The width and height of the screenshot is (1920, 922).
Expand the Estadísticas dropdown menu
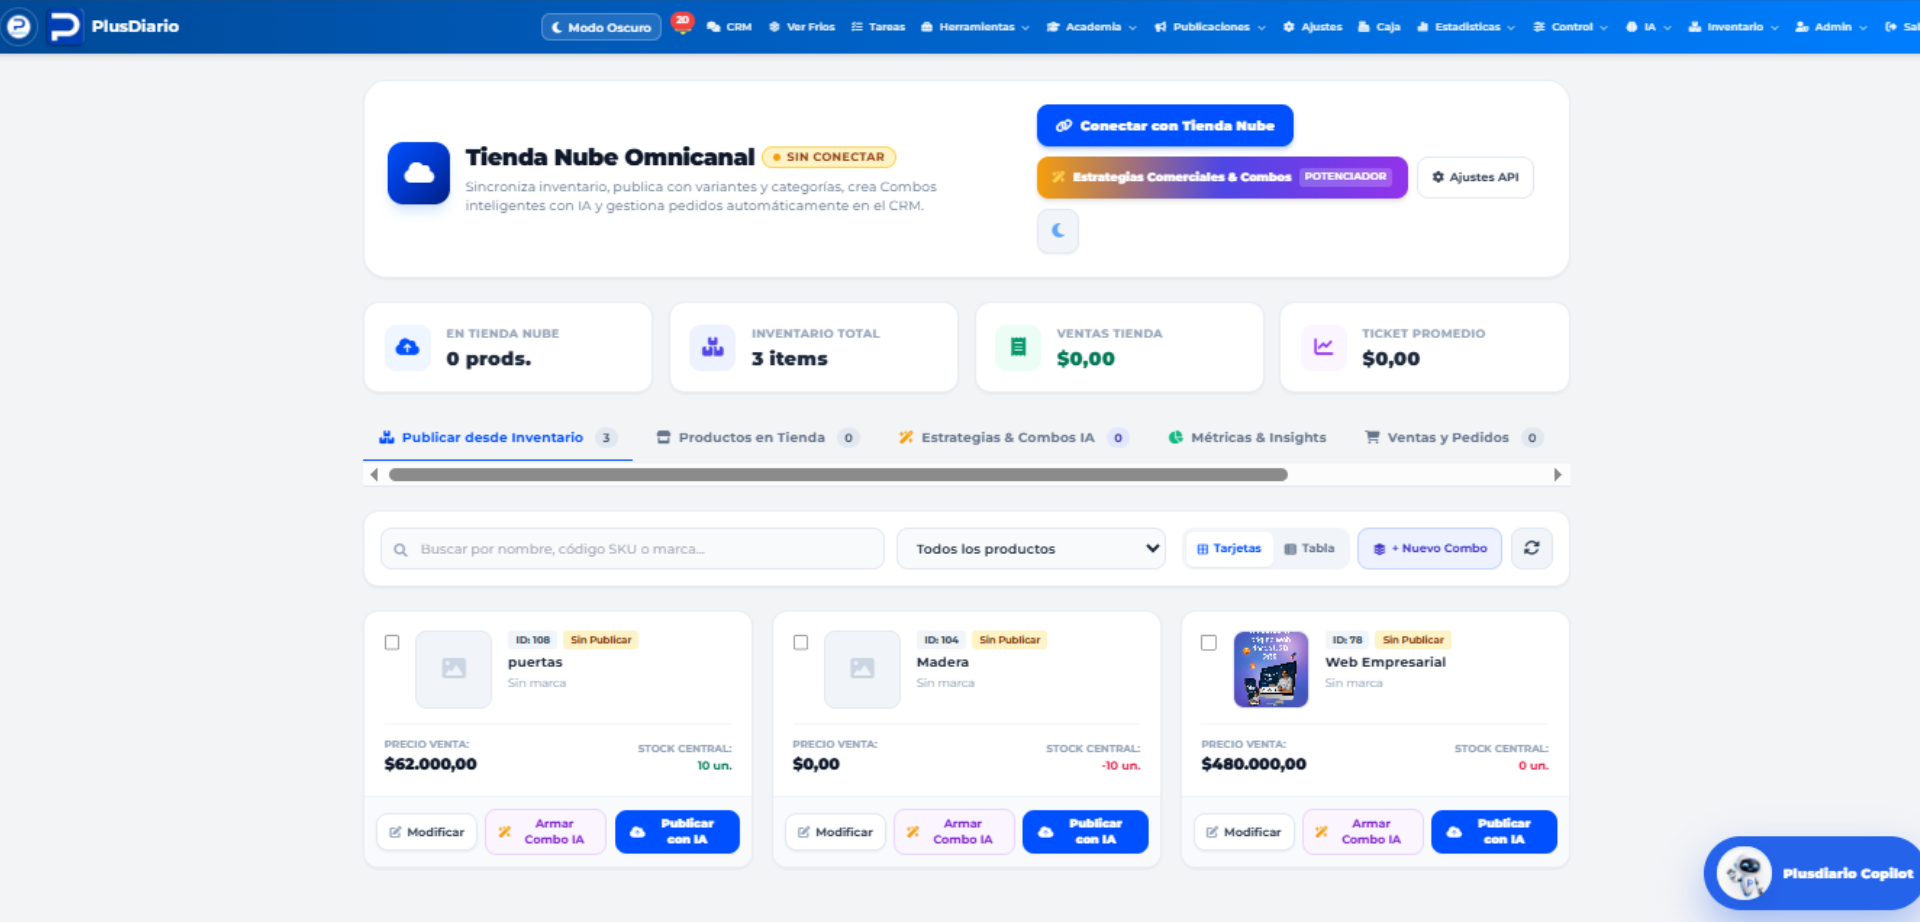pos(1466,27)
